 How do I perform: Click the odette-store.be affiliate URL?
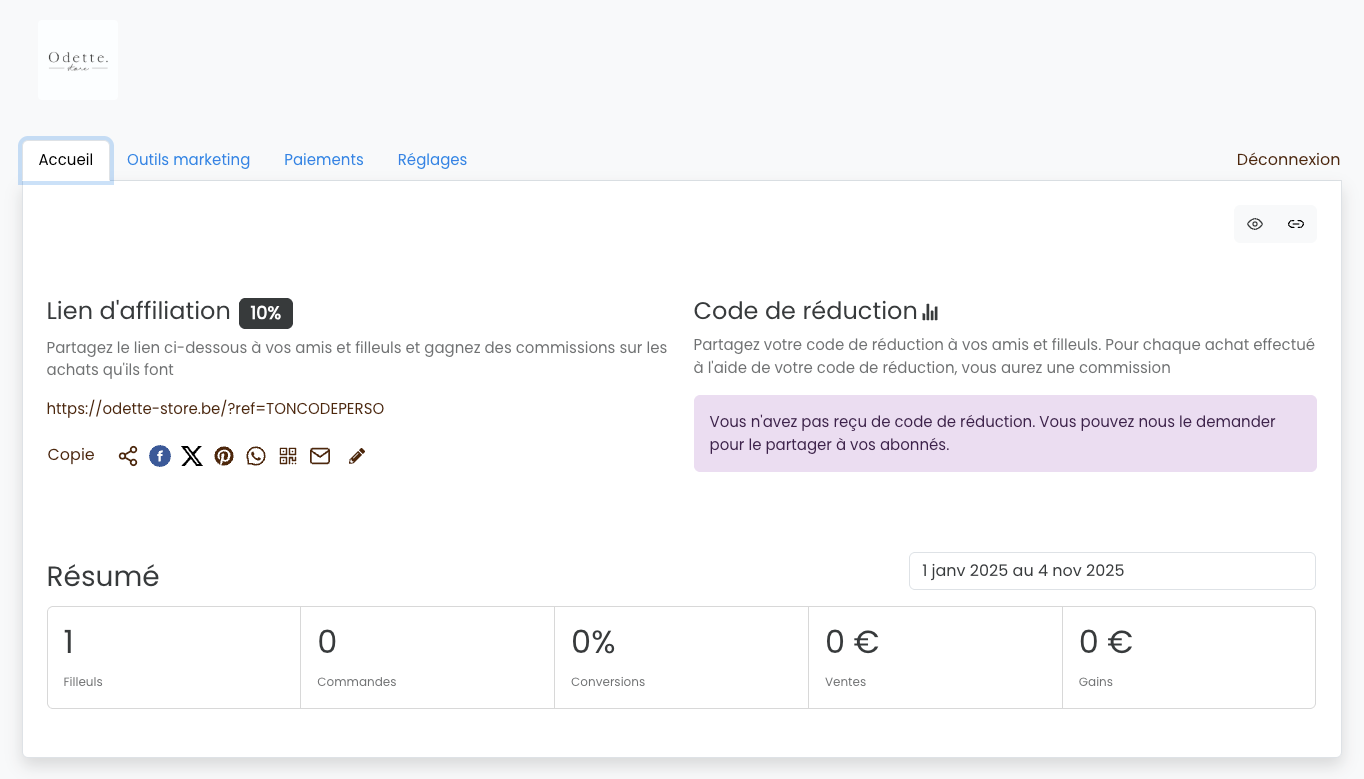click(x=215, y=409)
